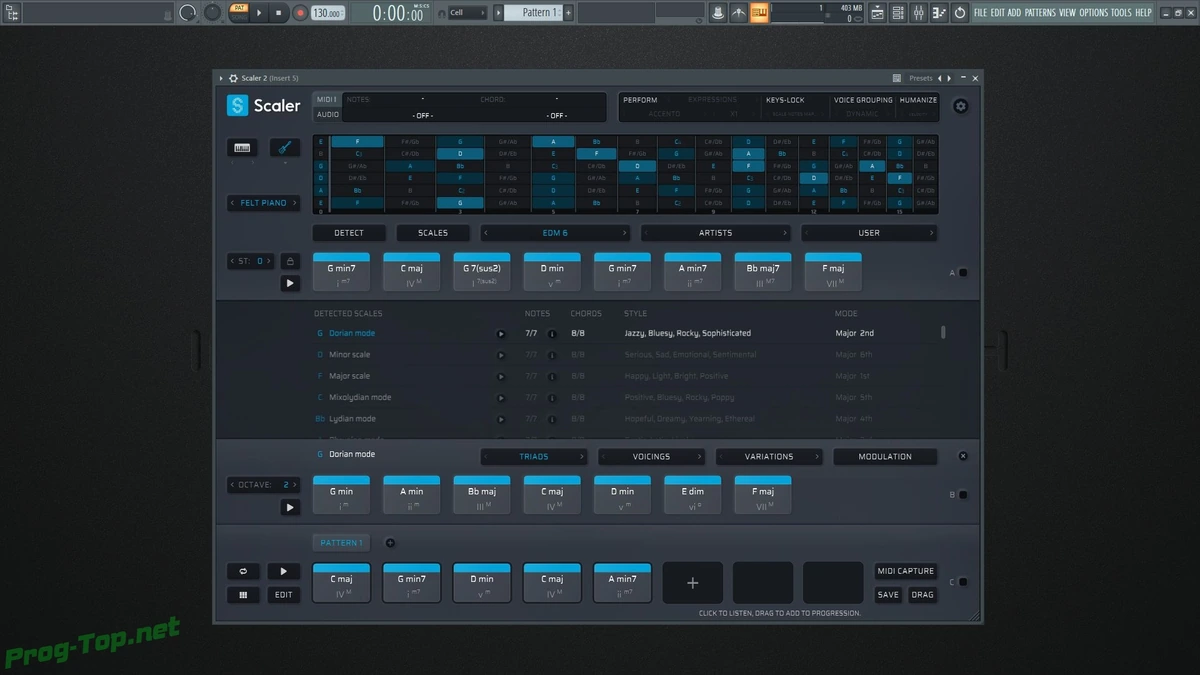Click the 130.000 tempo field
1200x675 pixels.
pyautogui.click(x=327, y=13)
